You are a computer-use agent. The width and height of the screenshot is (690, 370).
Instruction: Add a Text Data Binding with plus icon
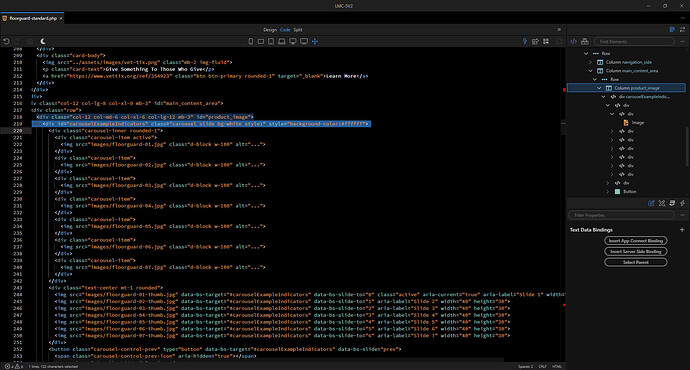pyautogui.click(x=682, y=230)
